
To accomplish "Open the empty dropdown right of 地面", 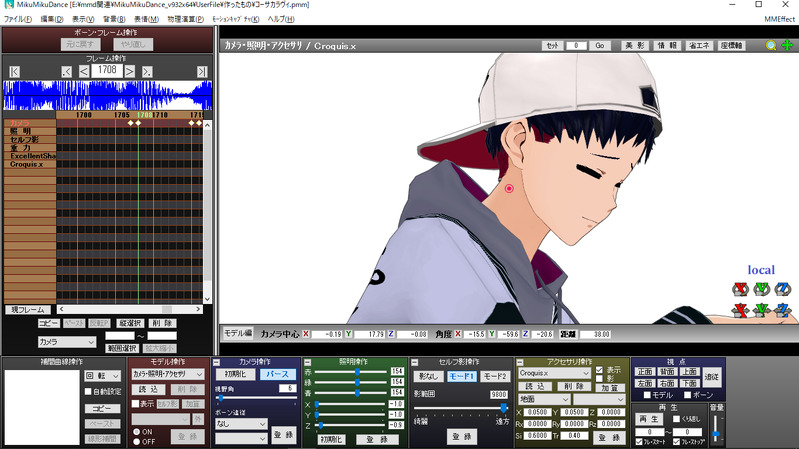I will pos(599,399).
